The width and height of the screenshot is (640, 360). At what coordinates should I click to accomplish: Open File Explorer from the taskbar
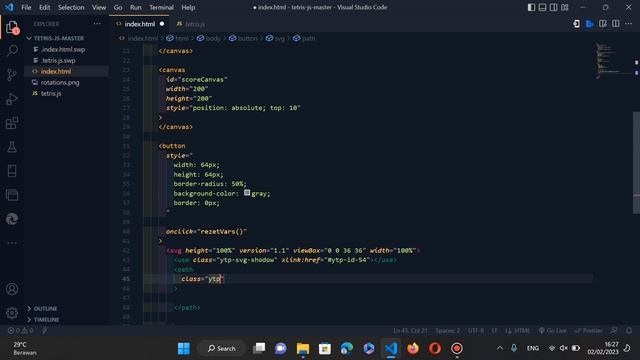[x=303, y=348]
